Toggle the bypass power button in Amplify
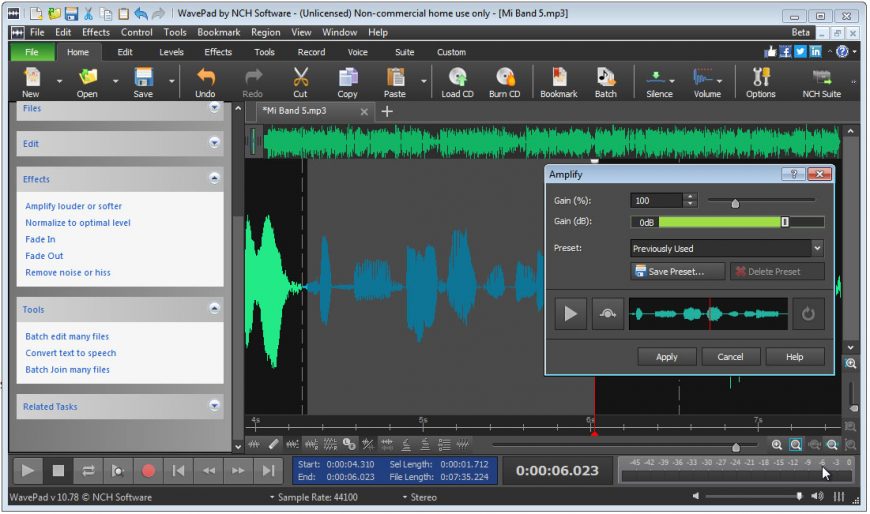Image resolution: width=870 pixels, height=514 pixels. (808, 314)
